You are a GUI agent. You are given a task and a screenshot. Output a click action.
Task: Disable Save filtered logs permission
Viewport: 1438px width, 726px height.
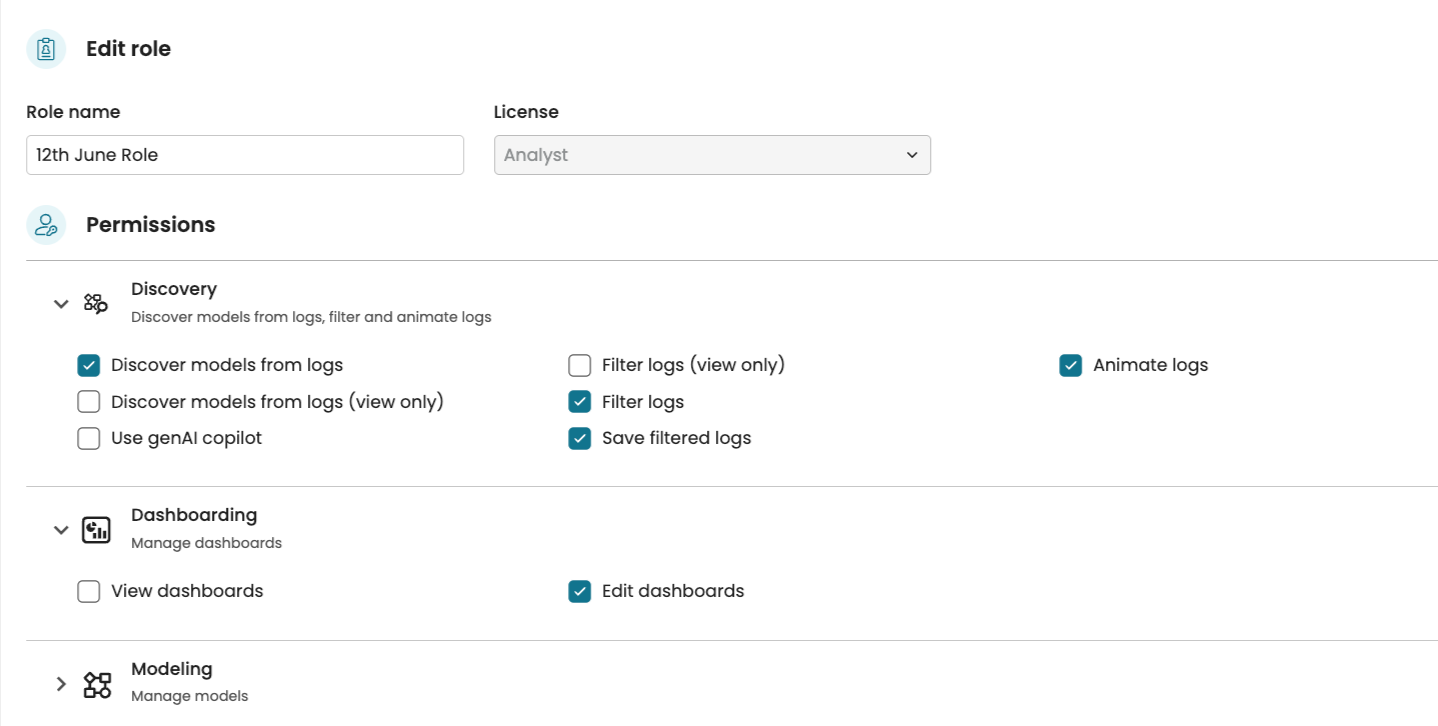point(580,439)
